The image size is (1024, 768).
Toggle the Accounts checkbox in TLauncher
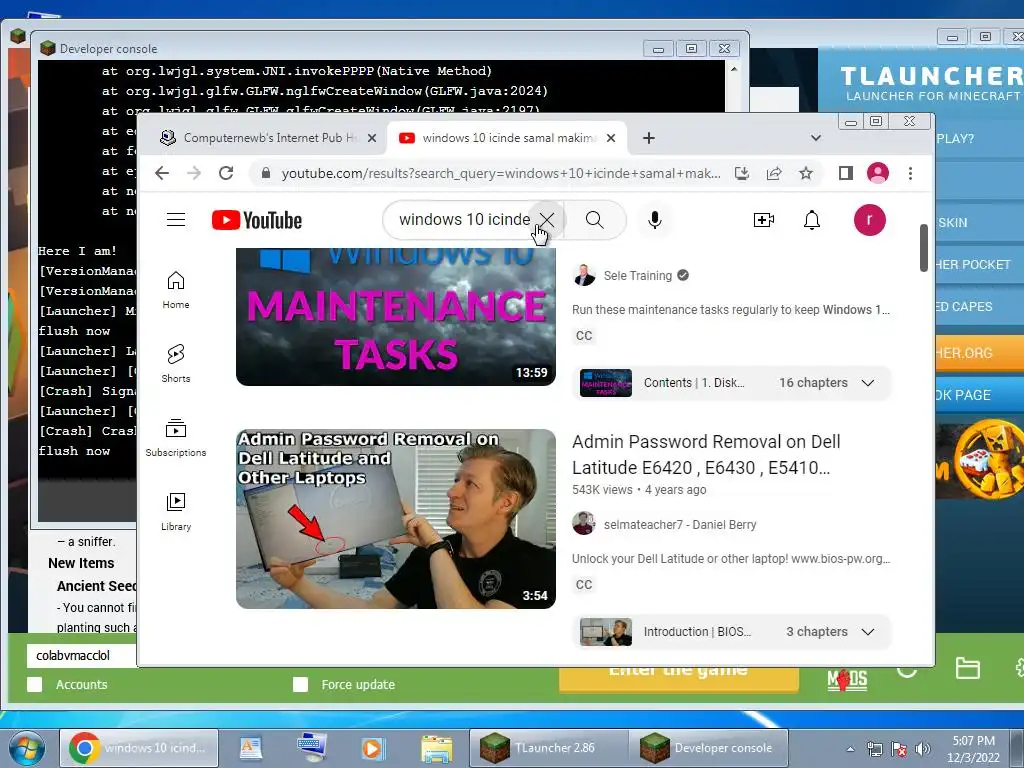(x=35, y=684)
